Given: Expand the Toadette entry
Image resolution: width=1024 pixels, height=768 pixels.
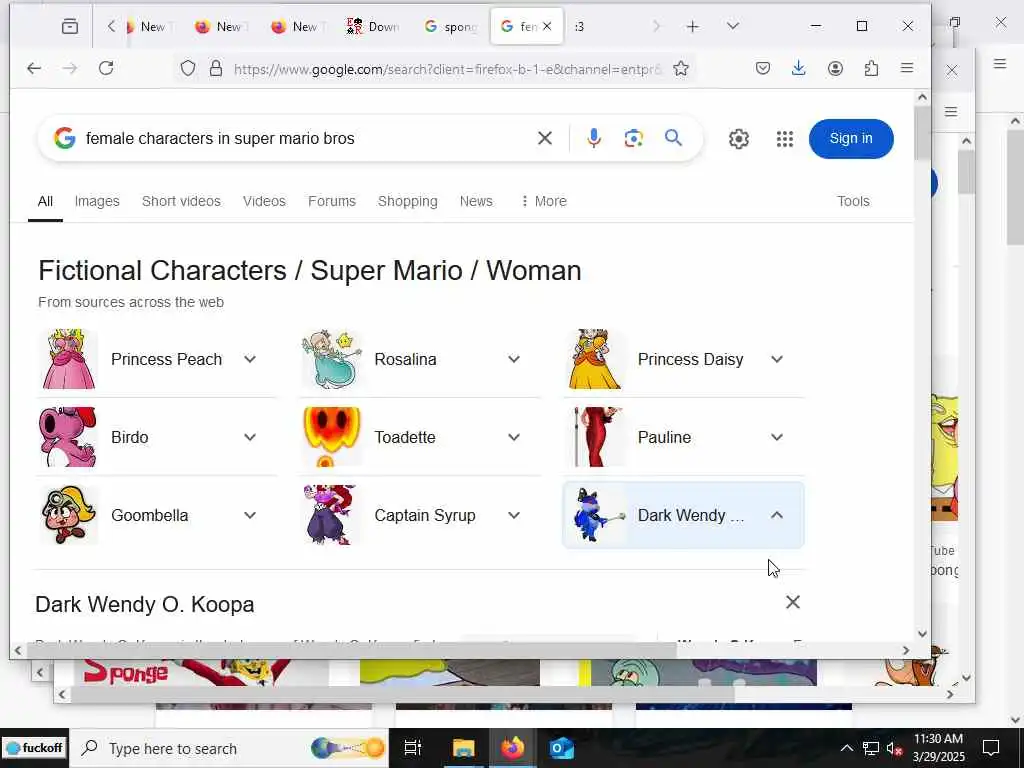Looking at the screenshot, I should pos(514,437).
